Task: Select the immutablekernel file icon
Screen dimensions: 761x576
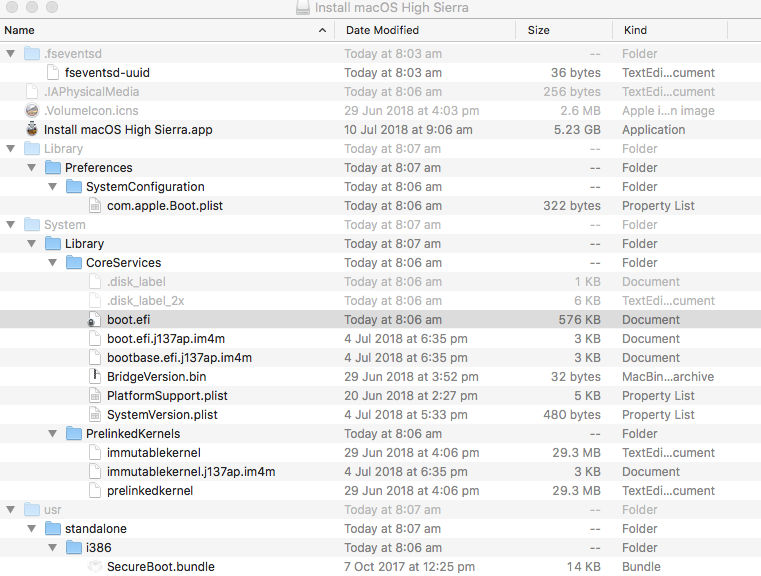Action: [x=95, y=453]
